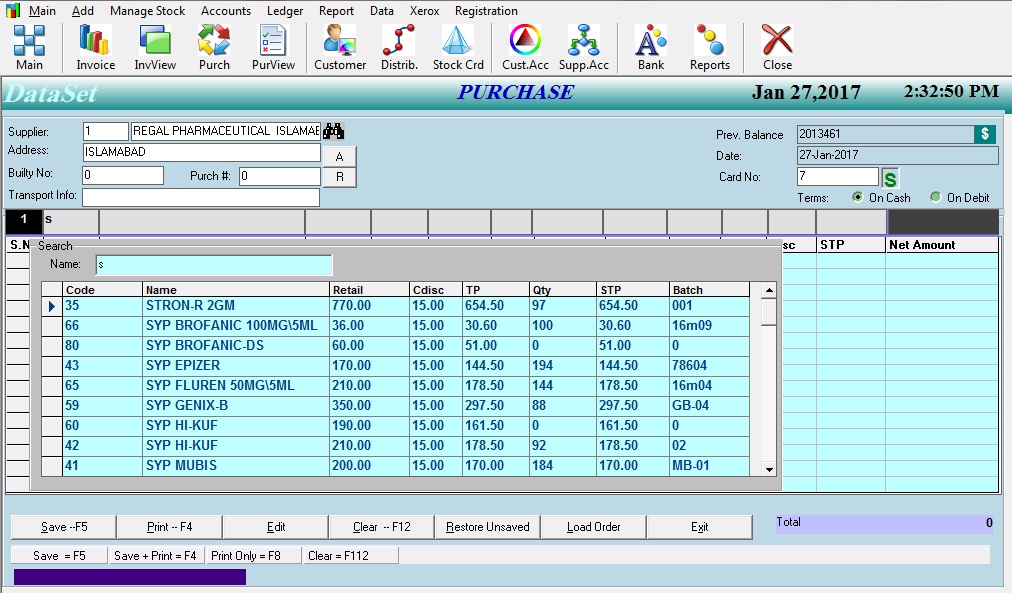The width and height of the screenshot is (1012, 593).
Task: Open the Main toolbar icon
Action: [30, 47]
